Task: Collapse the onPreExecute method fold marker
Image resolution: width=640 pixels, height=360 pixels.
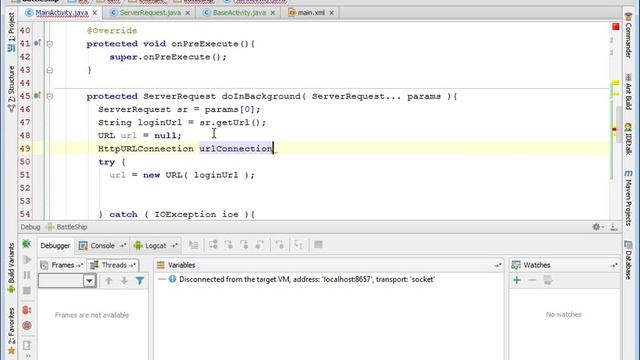Action: tap(49, 44)
